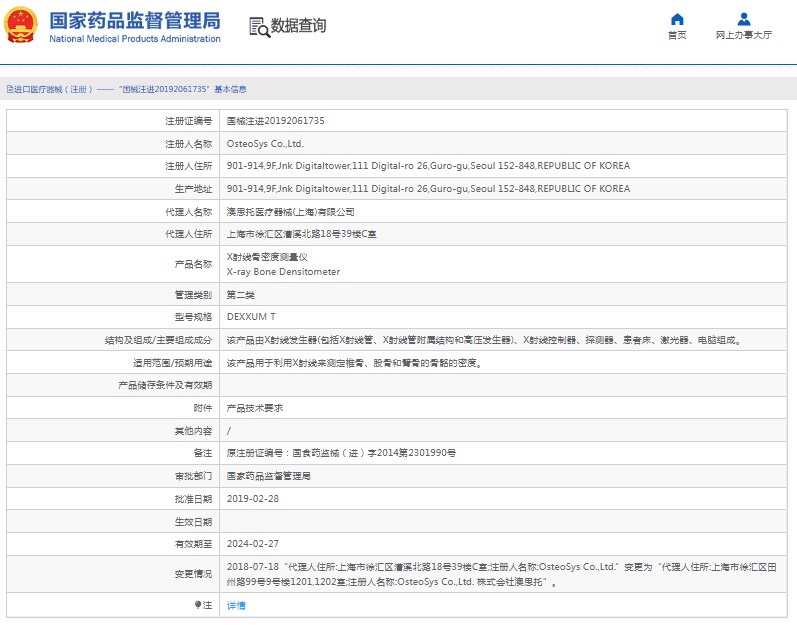
Task: Click the 注册人住所 address value
Action: 428,166
